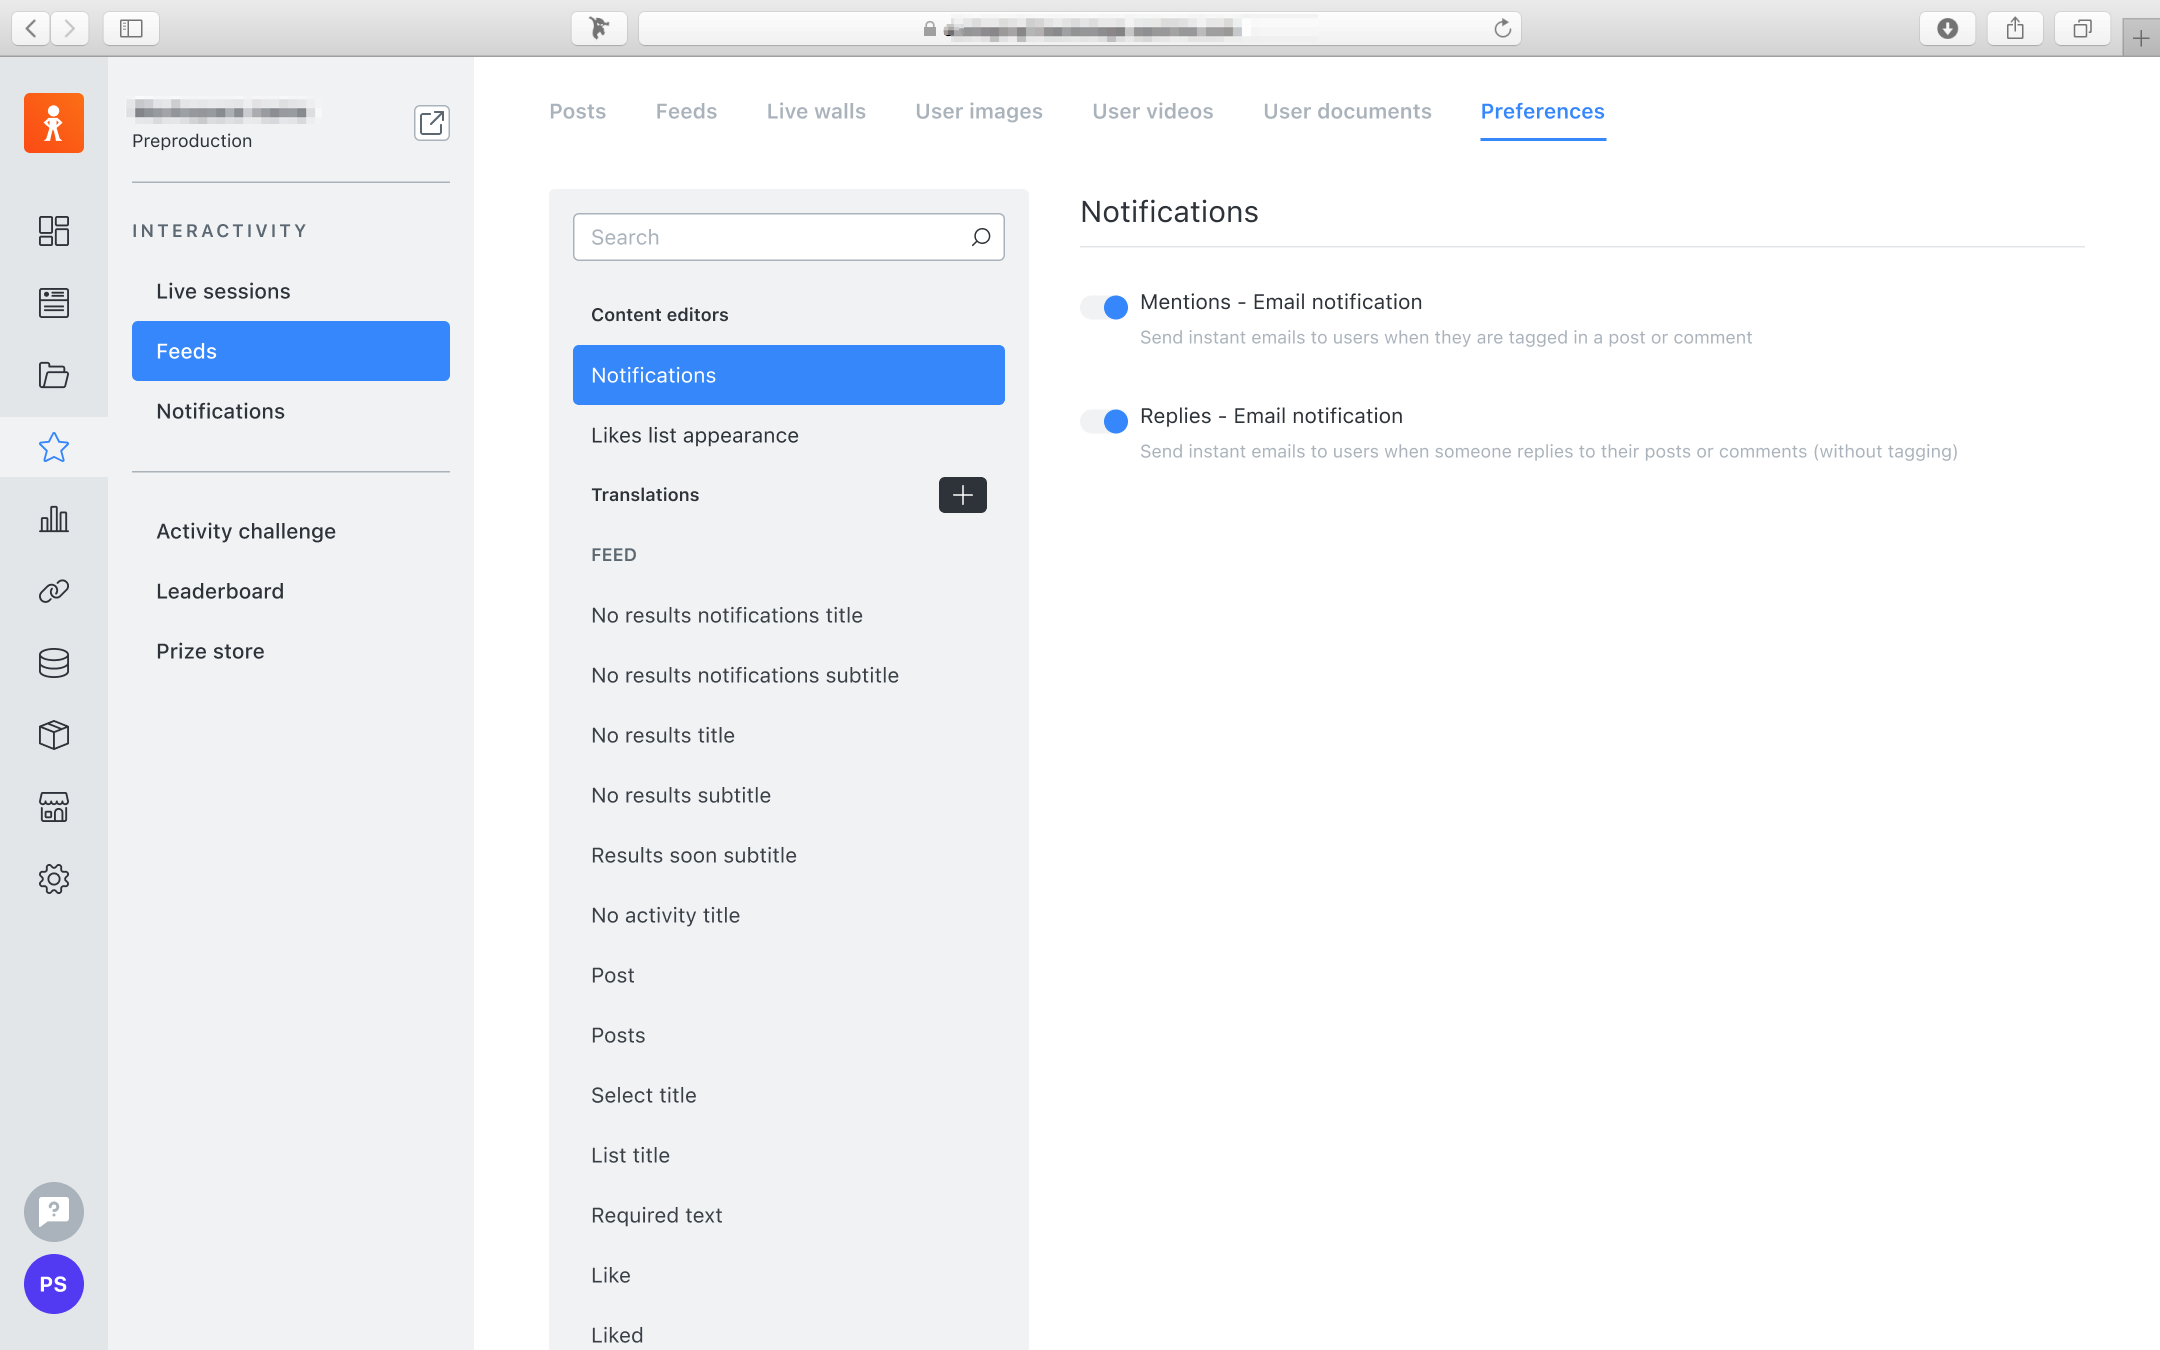This screenshot has width=2160, height=1350.
Task: Open the database stack icon in sidebar
Action: point(54,663)
